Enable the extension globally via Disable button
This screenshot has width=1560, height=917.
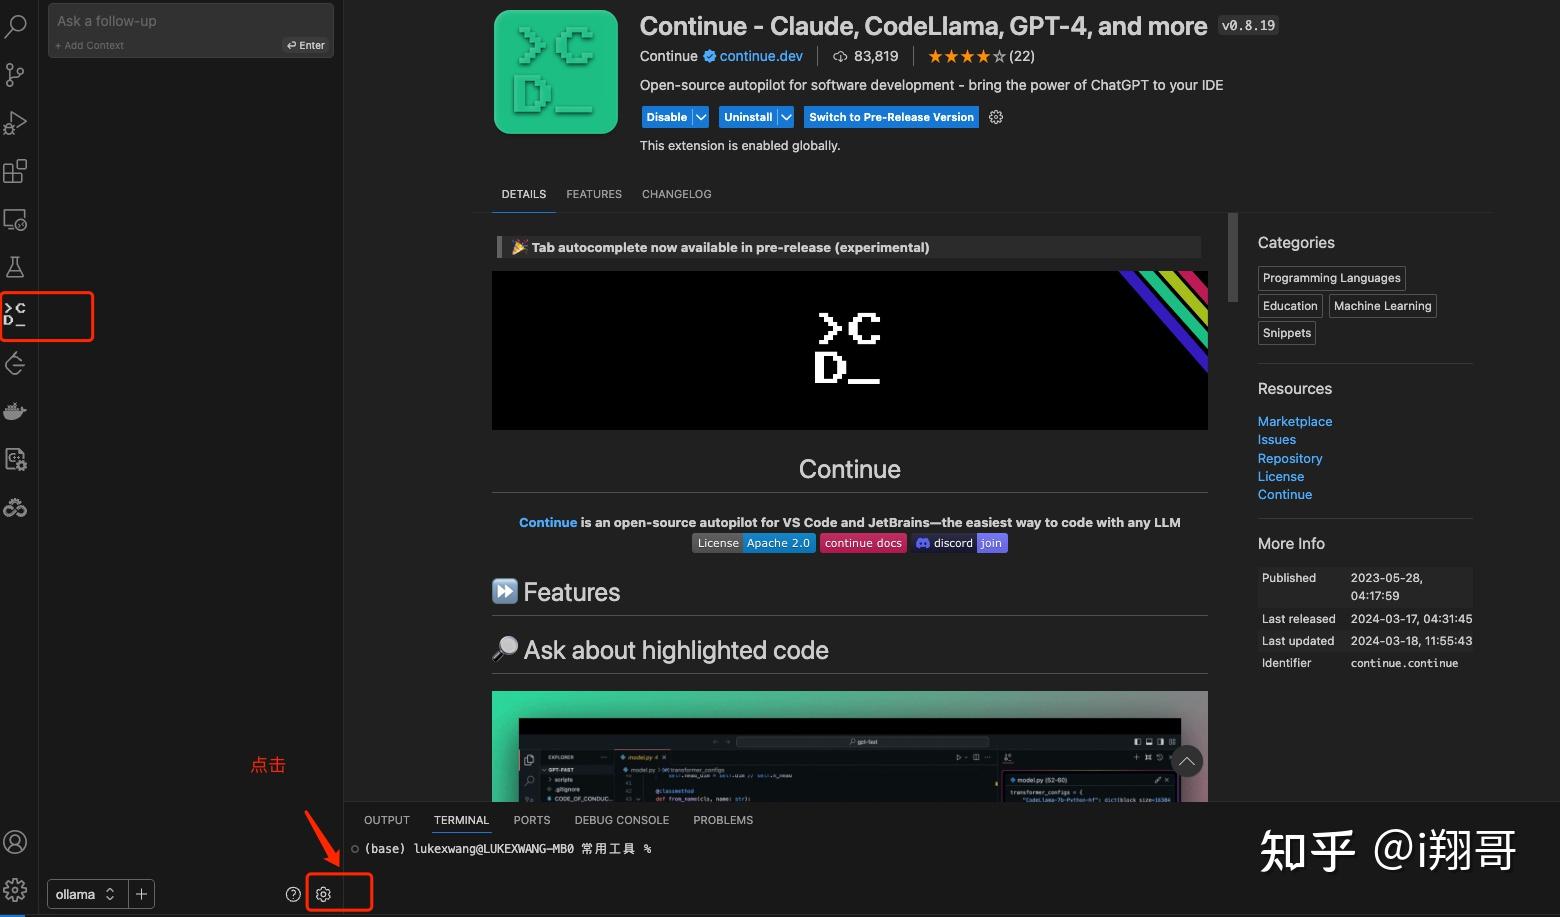[x=665, y=117]
